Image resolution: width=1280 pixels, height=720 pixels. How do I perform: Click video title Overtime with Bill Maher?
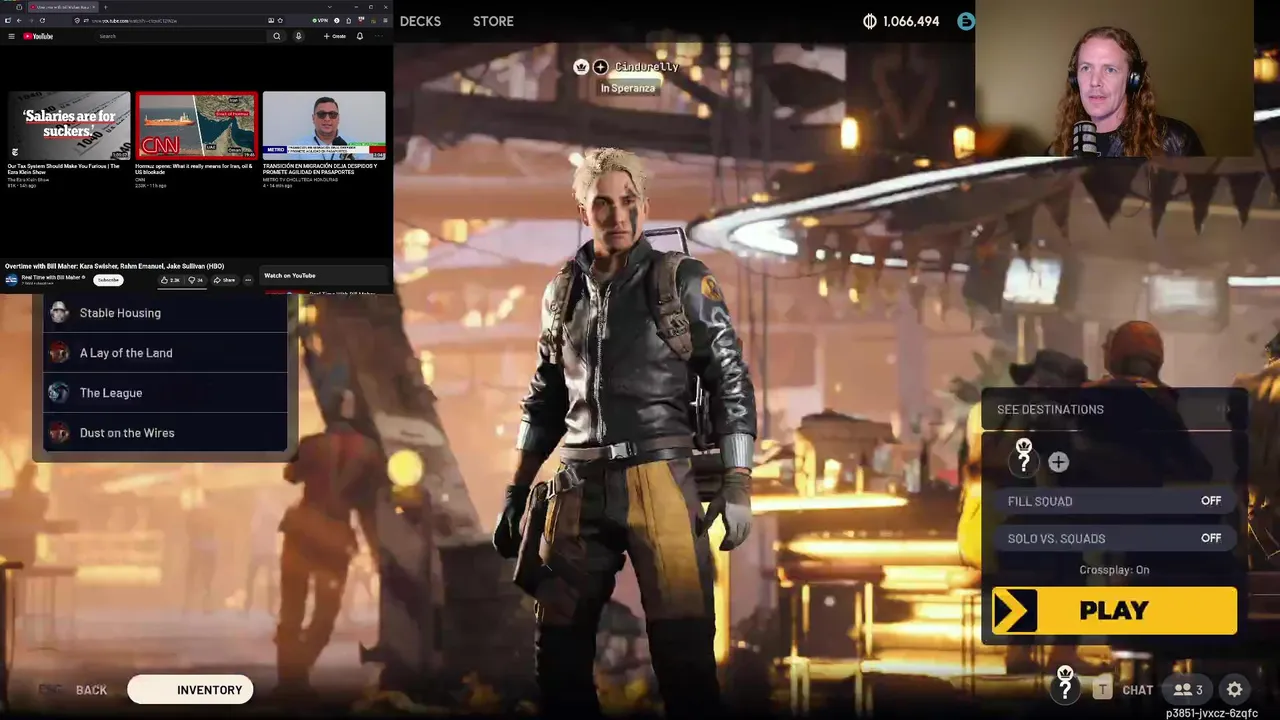pyautogui.click(x=115, y=266)
